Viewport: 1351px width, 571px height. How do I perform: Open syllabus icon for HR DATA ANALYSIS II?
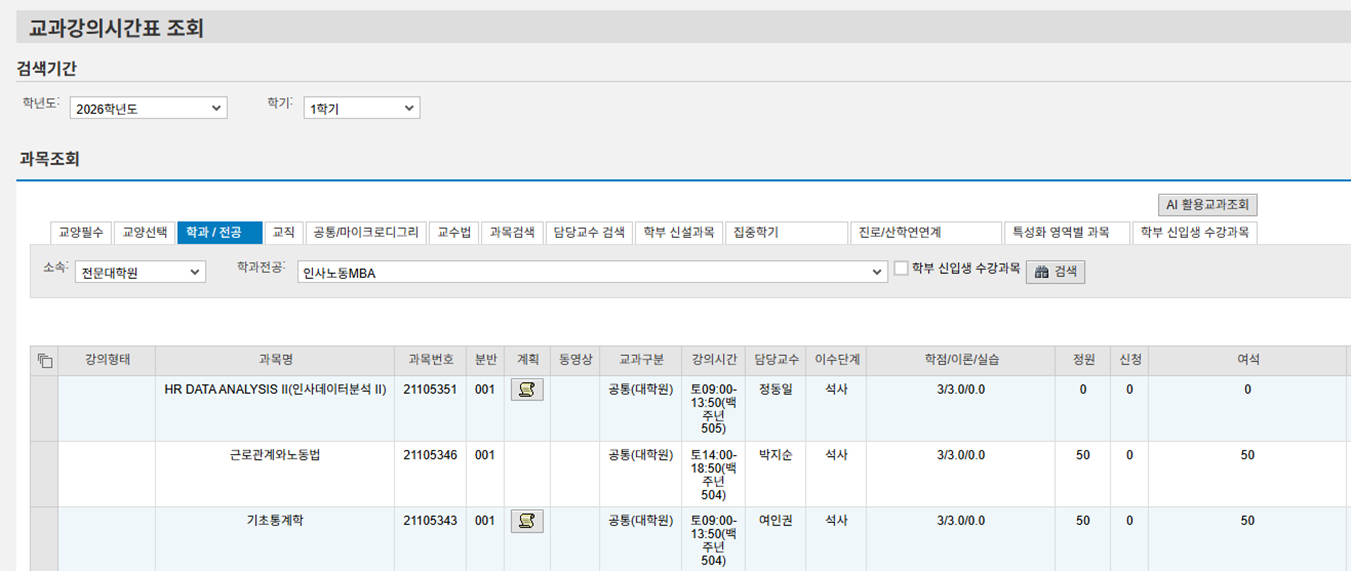coord(527,390)
